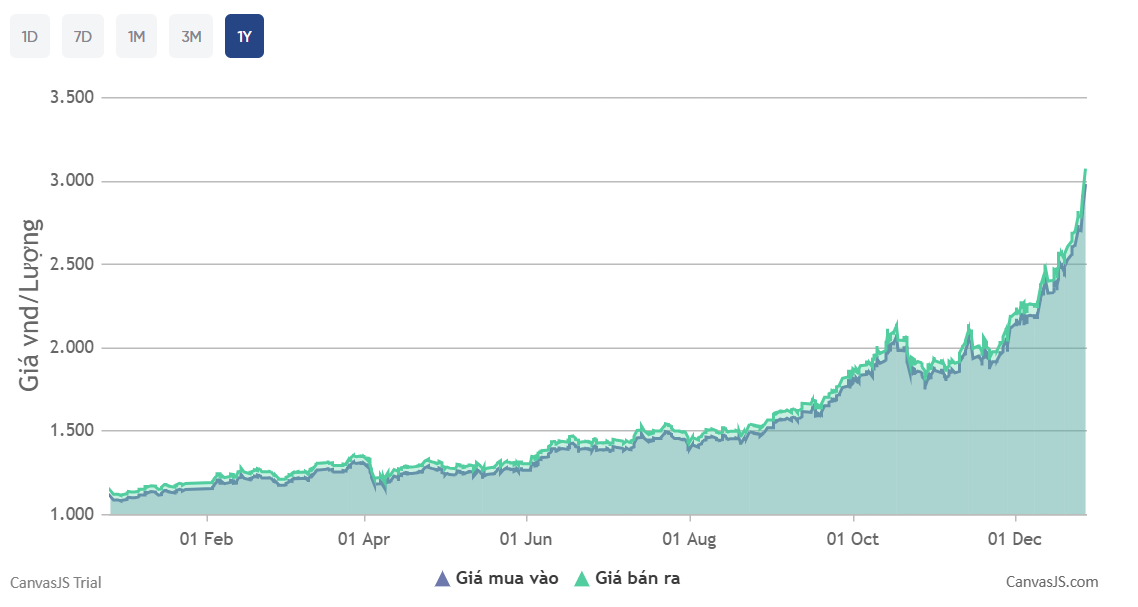
Task: Open the CanvasJS Trial link
Action: pos(56,582)
